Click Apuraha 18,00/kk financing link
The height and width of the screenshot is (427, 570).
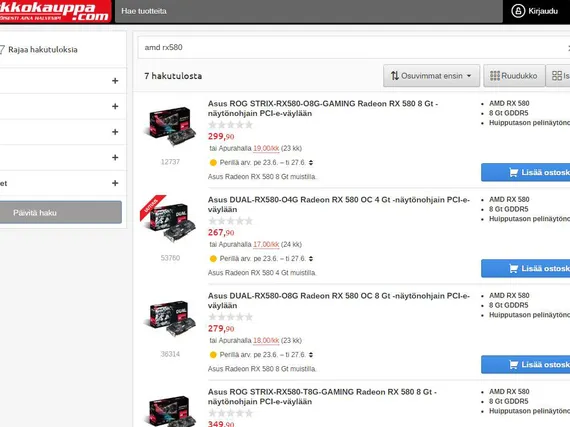pyautogui.click(x=266, y=341)
